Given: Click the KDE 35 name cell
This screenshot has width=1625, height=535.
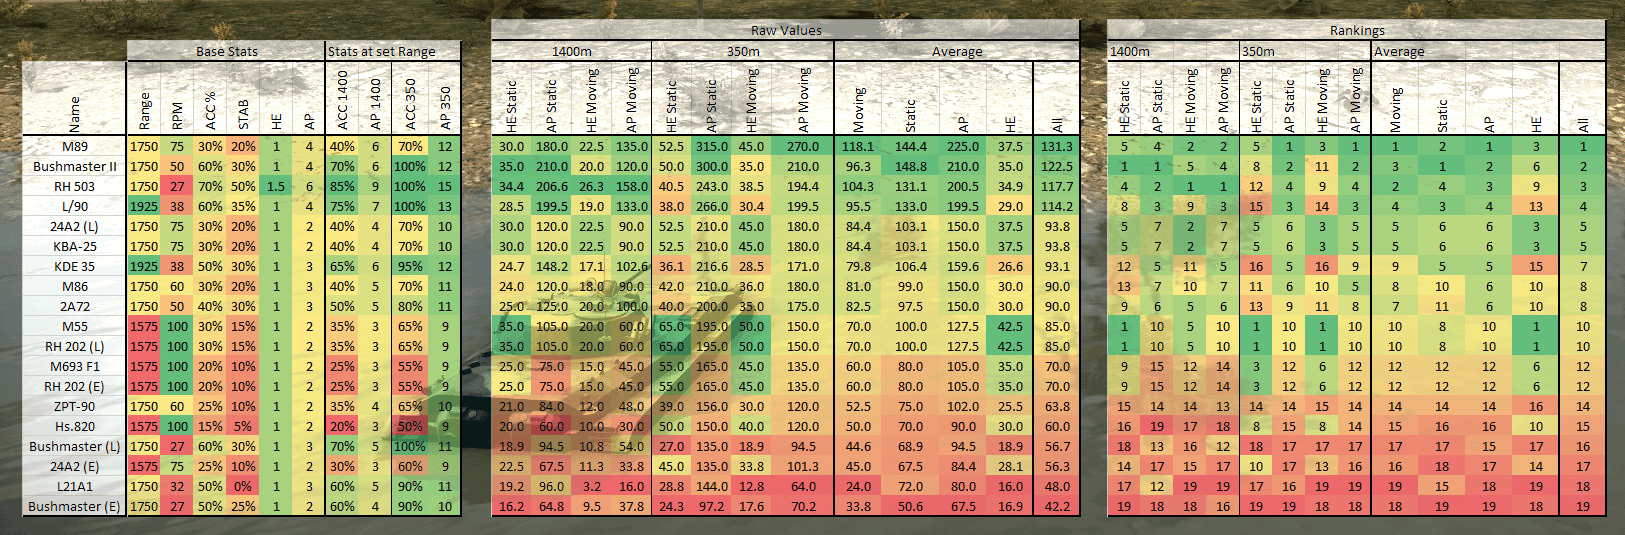Looking at the screenshot, I should tap(75, 266).
